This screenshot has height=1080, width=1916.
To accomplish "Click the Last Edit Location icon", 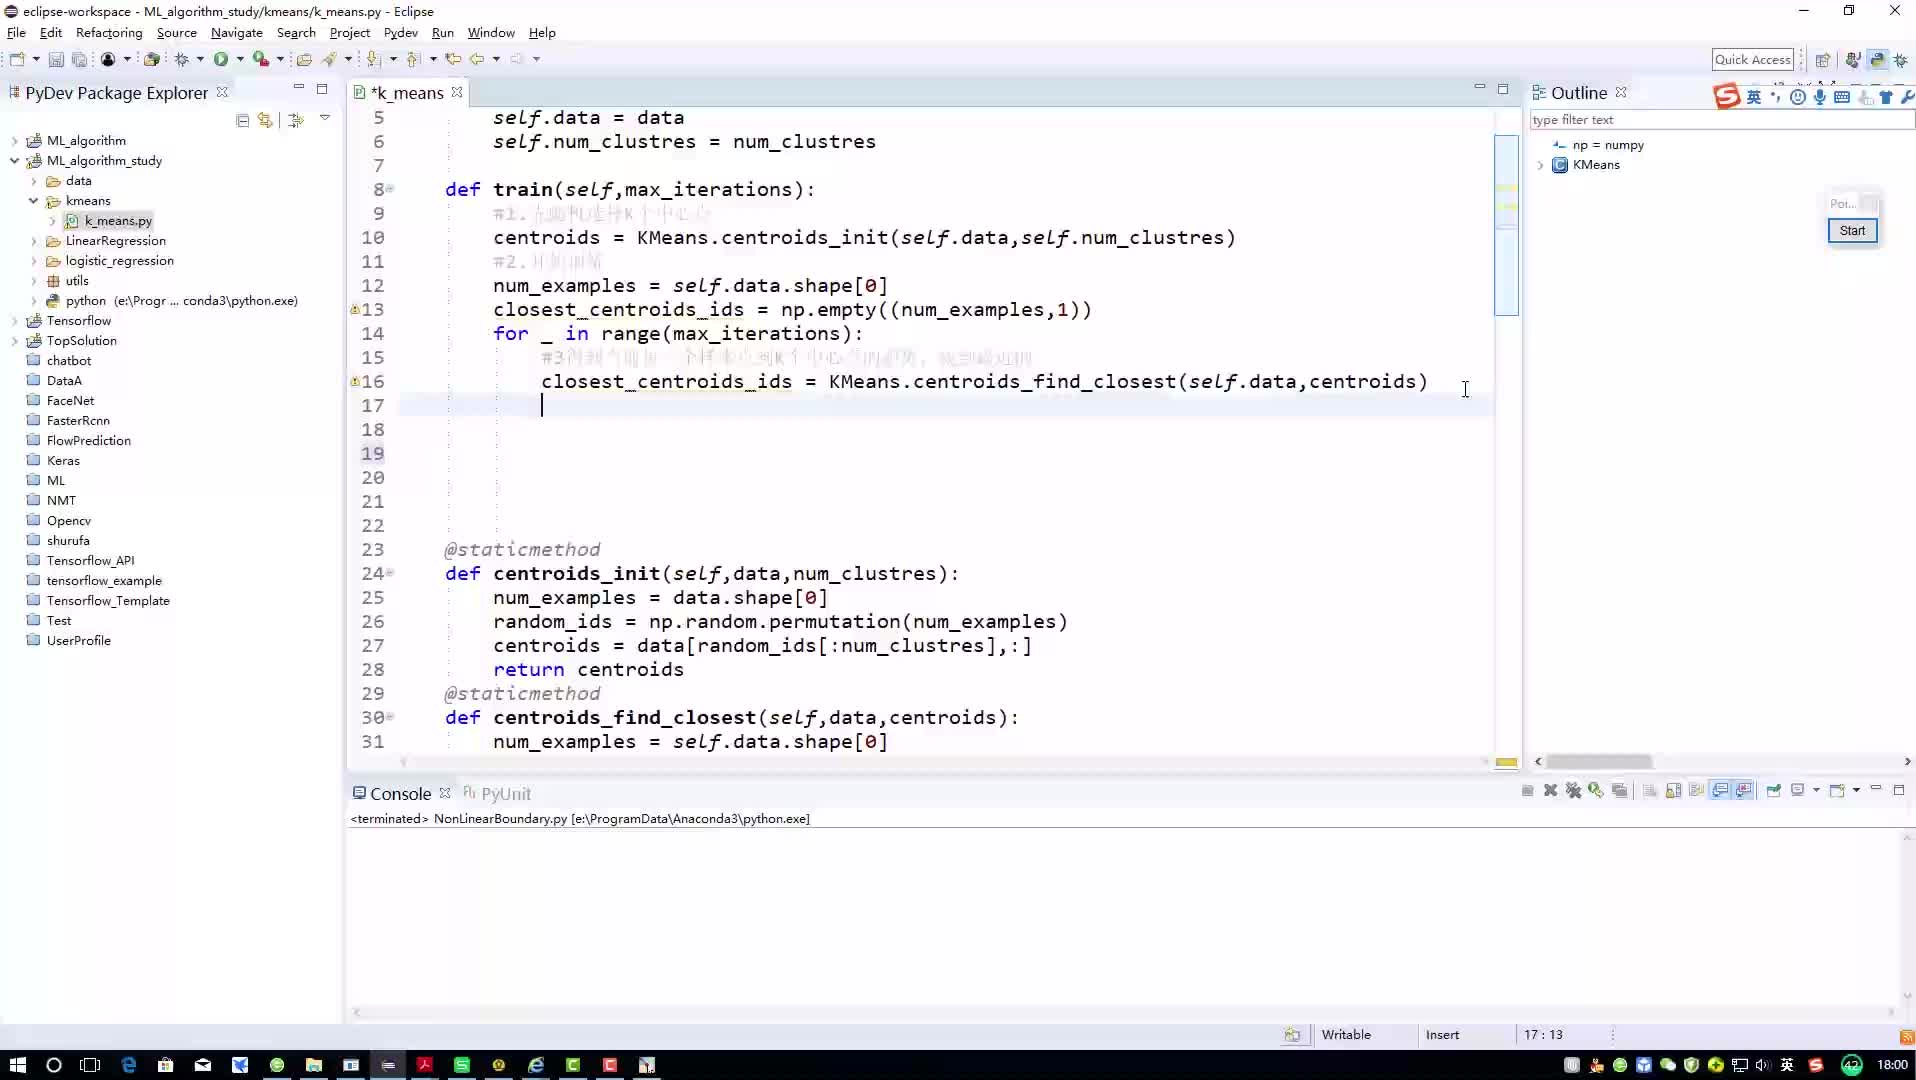I will [453, 59].
